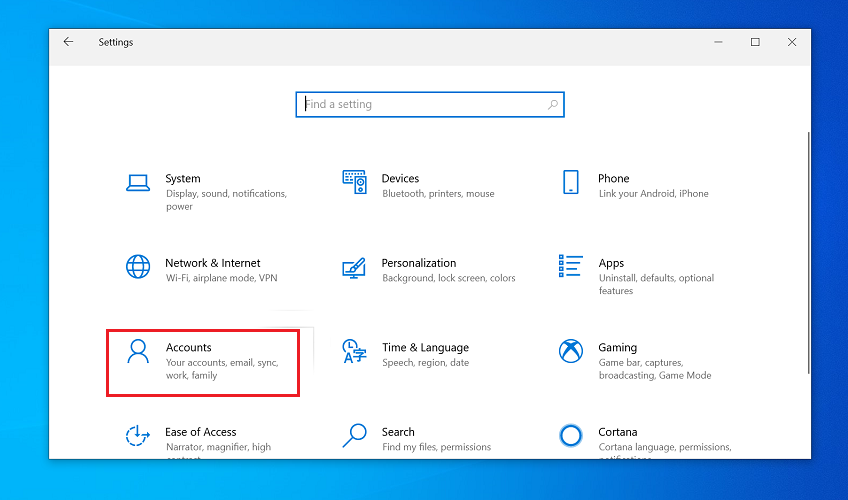Image resolution: width=848 pixels, height=500 pixels.
Task: Open the Apps list icon
Action: click(x=571, y=266)
